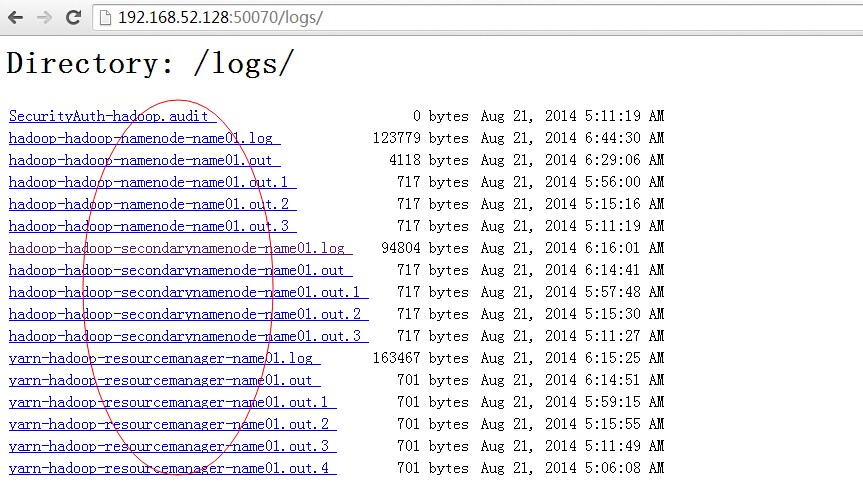Focus the address bar URL field
The width and height of the screenshot is (863, 501).
click(x=400, y=18)
